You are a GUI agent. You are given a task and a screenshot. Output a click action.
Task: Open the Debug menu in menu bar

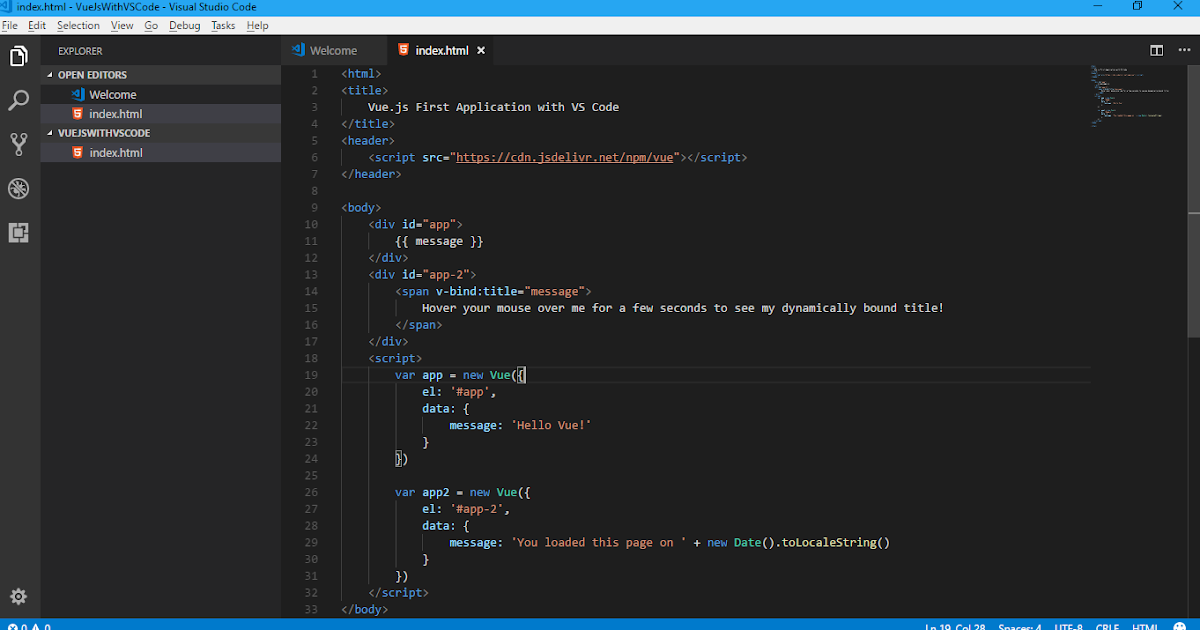coord(184,25)
